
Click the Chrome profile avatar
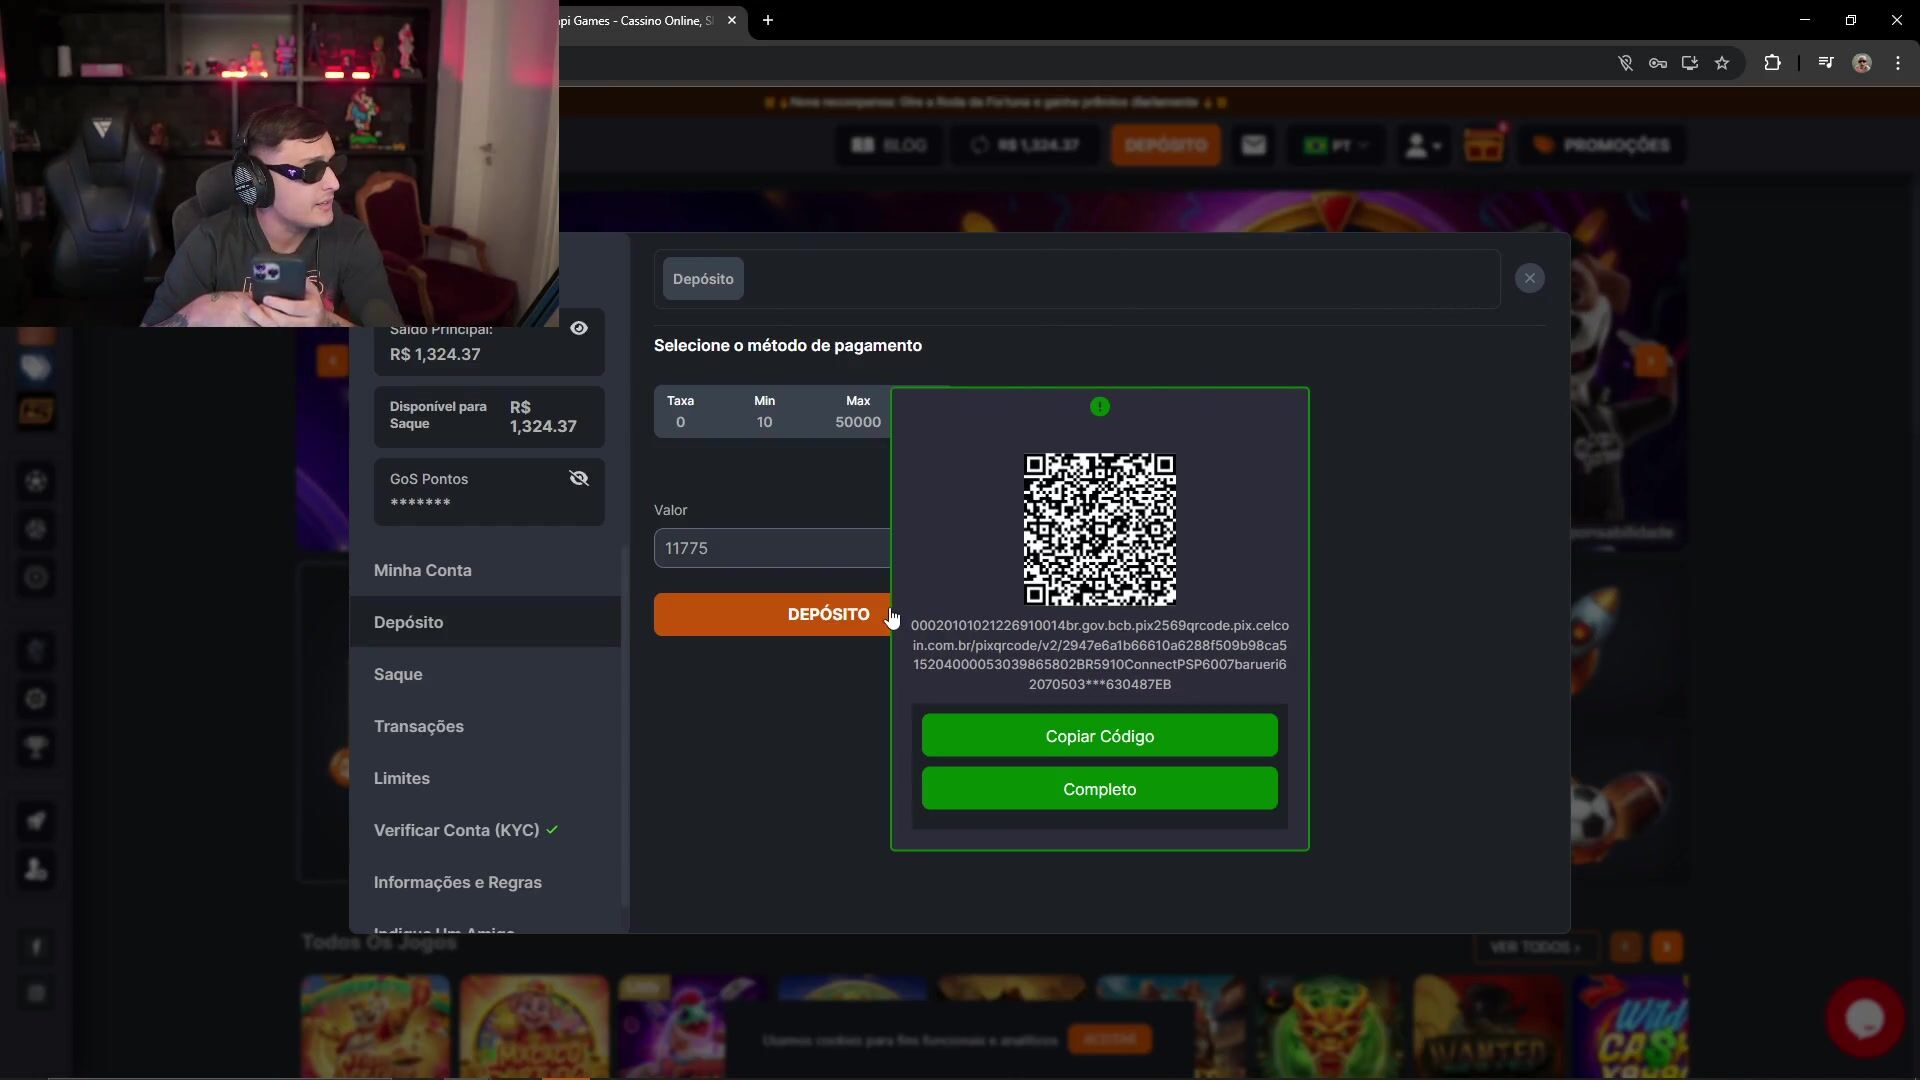pyautogui.click(x=1862, y=63)
